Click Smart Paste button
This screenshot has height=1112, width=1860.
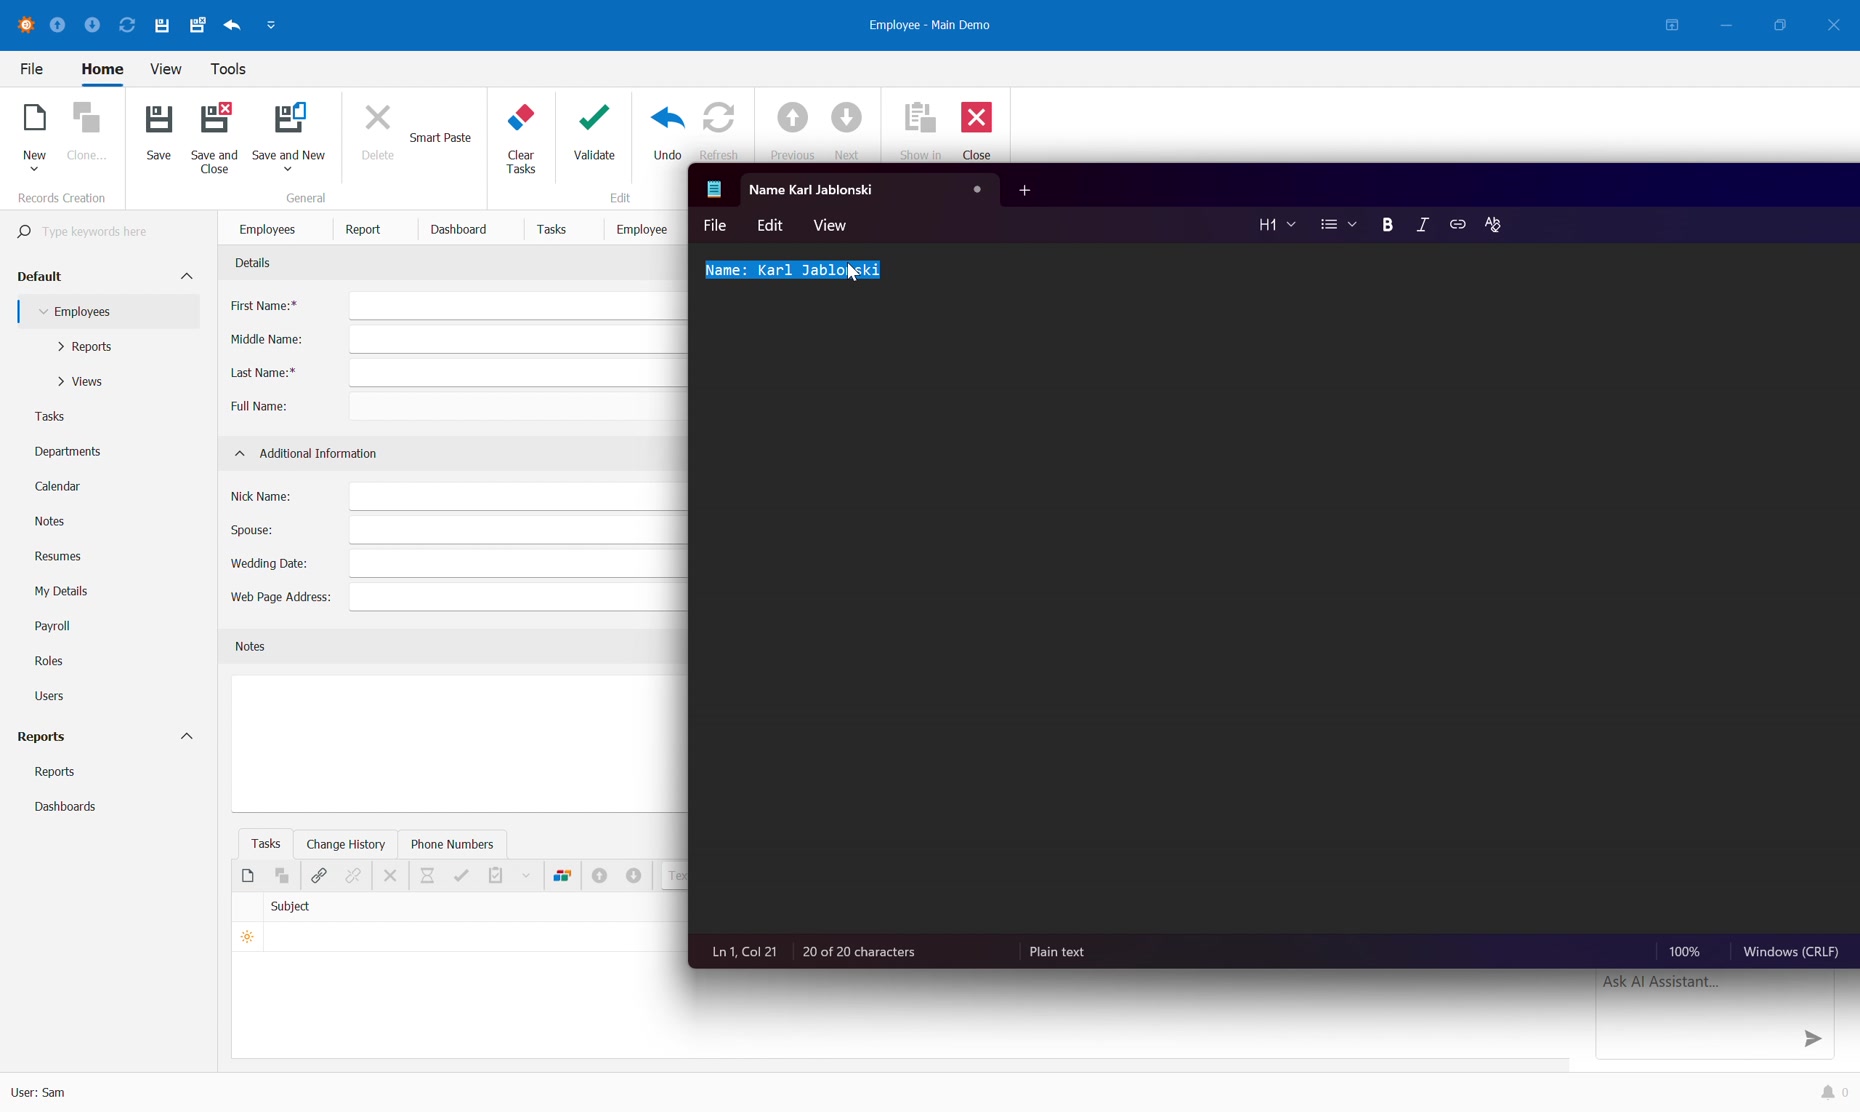point(441,138)
